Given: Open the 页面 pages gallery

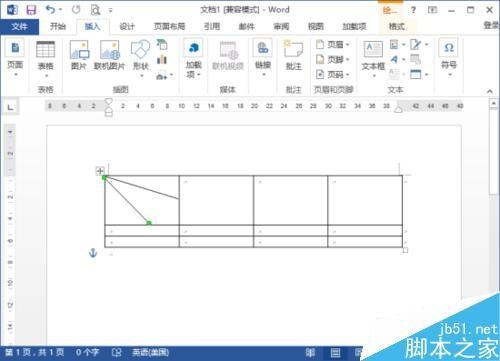Looking at the screenshot, I should (15, 58).
